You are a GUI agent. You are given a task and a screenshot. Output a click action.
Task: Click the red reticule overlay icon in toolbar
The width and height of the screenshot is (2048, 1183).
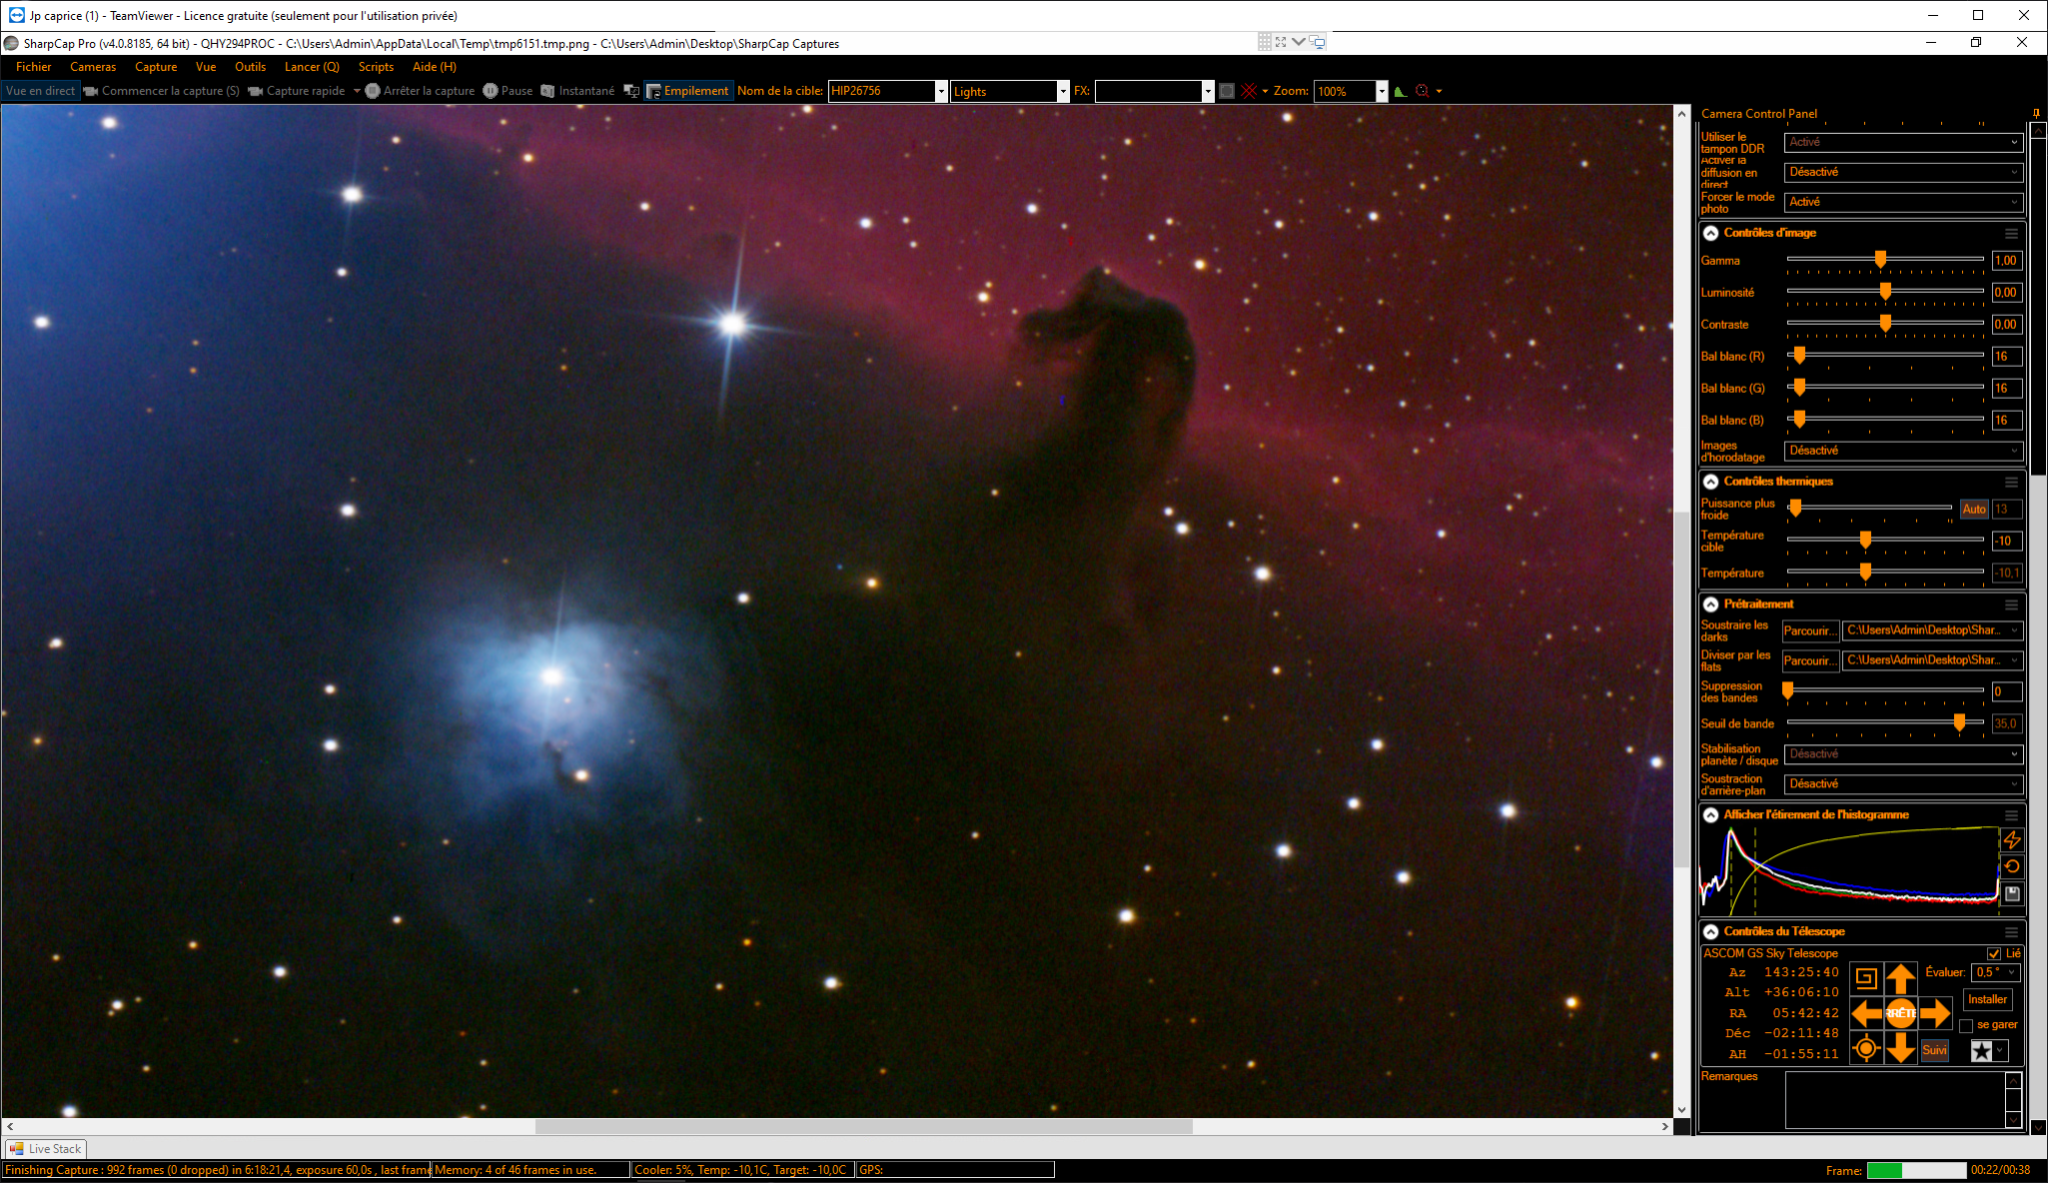(x=1249, y=91)
